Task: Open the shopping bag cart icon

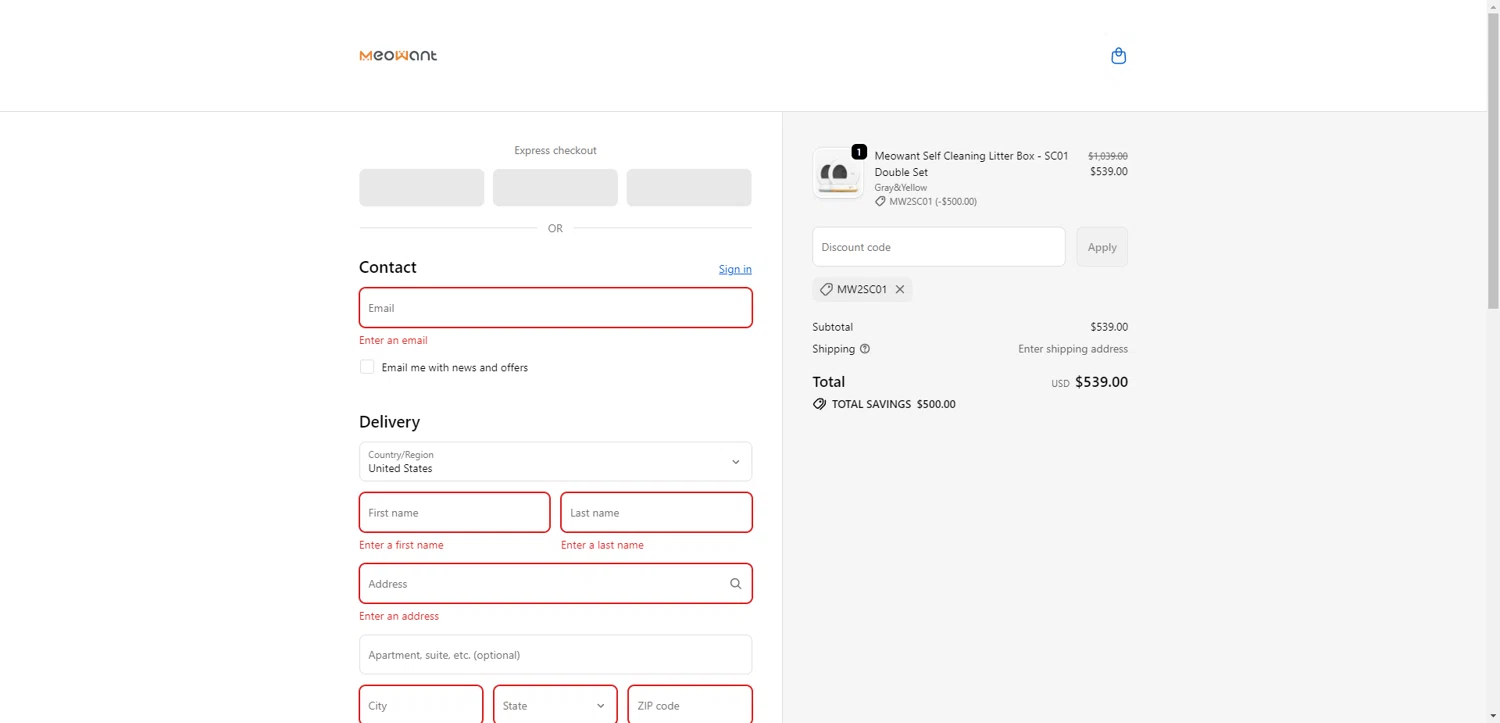Action: pos(1119,56)
